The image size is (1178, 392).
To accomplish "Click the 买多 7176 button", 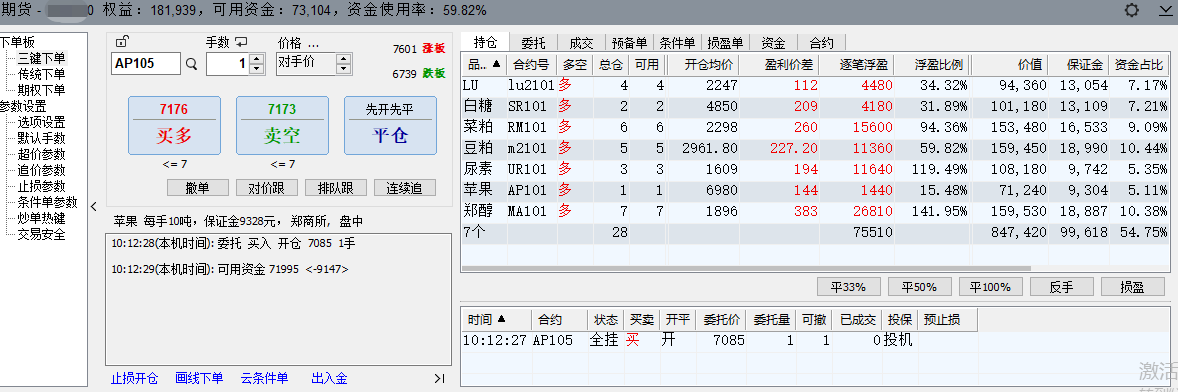I will (174, 125).
